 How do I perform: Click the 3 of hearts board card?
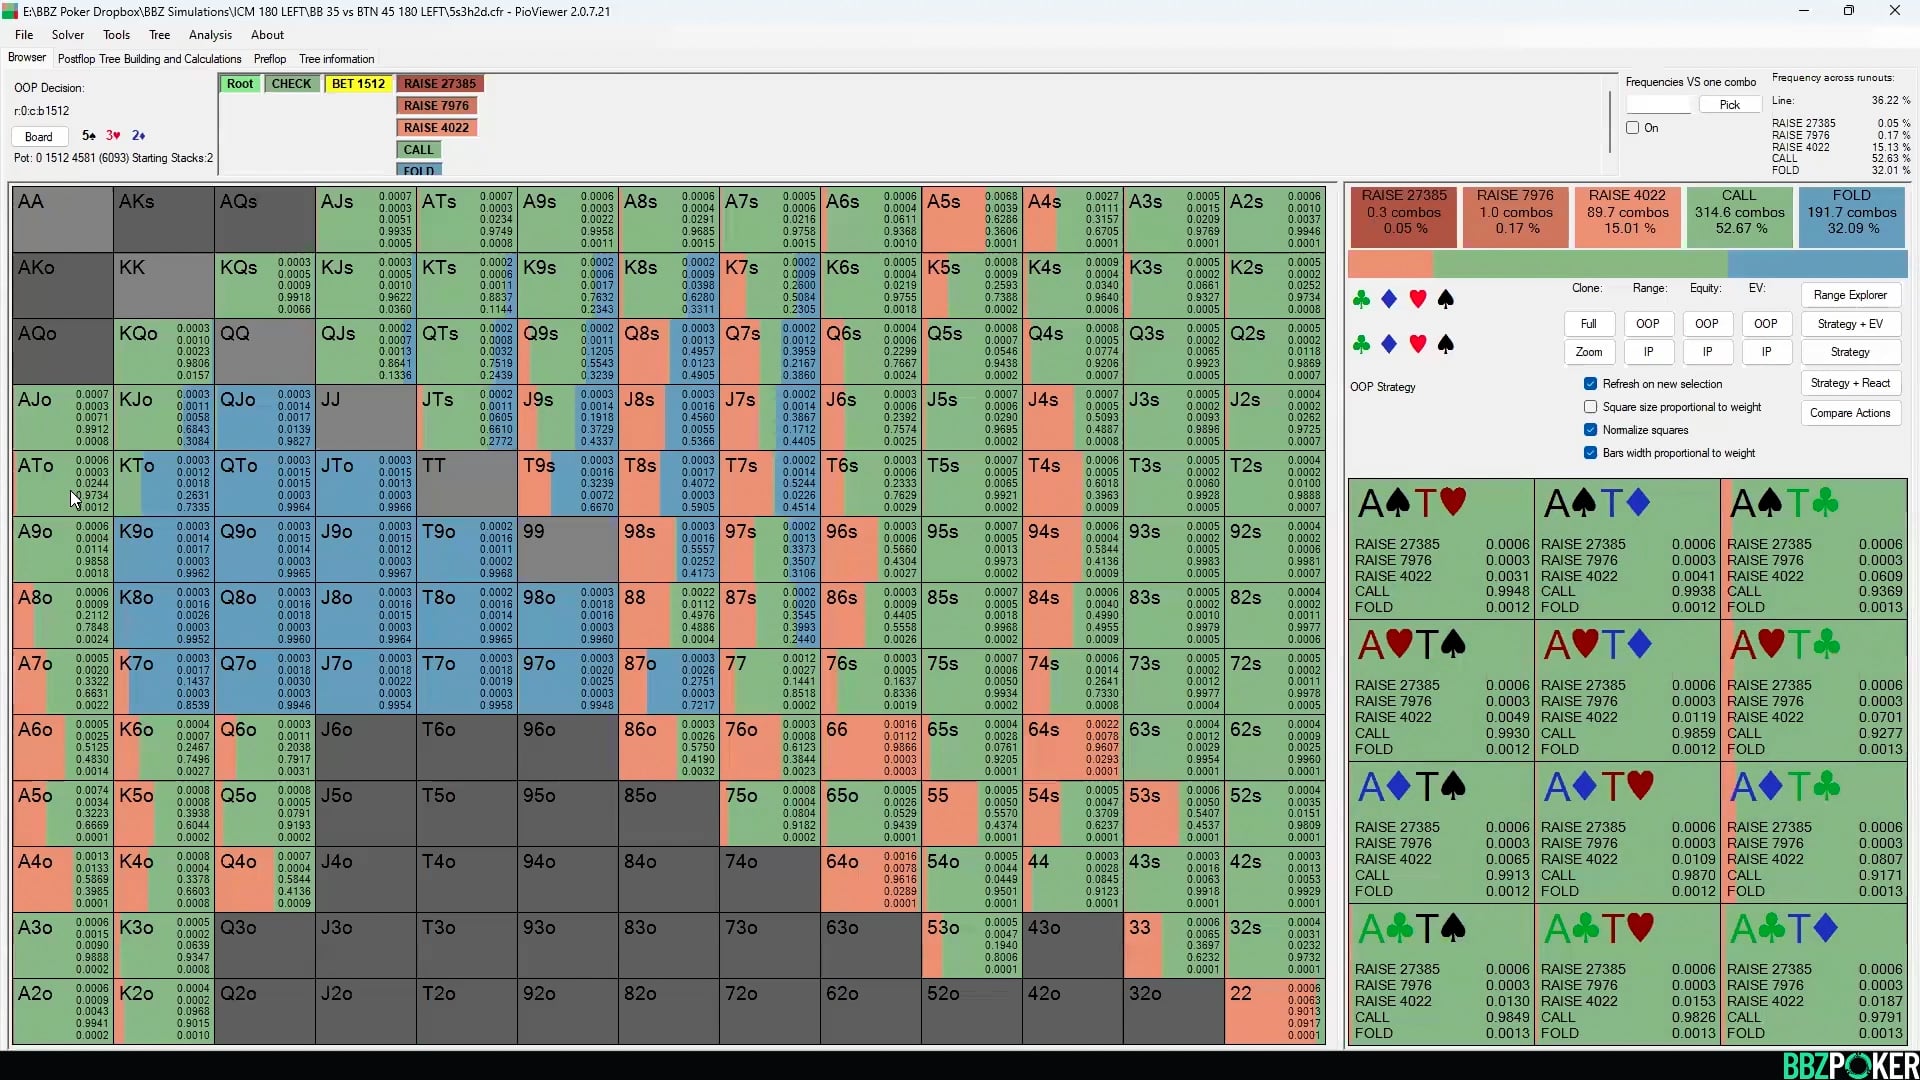113,136
